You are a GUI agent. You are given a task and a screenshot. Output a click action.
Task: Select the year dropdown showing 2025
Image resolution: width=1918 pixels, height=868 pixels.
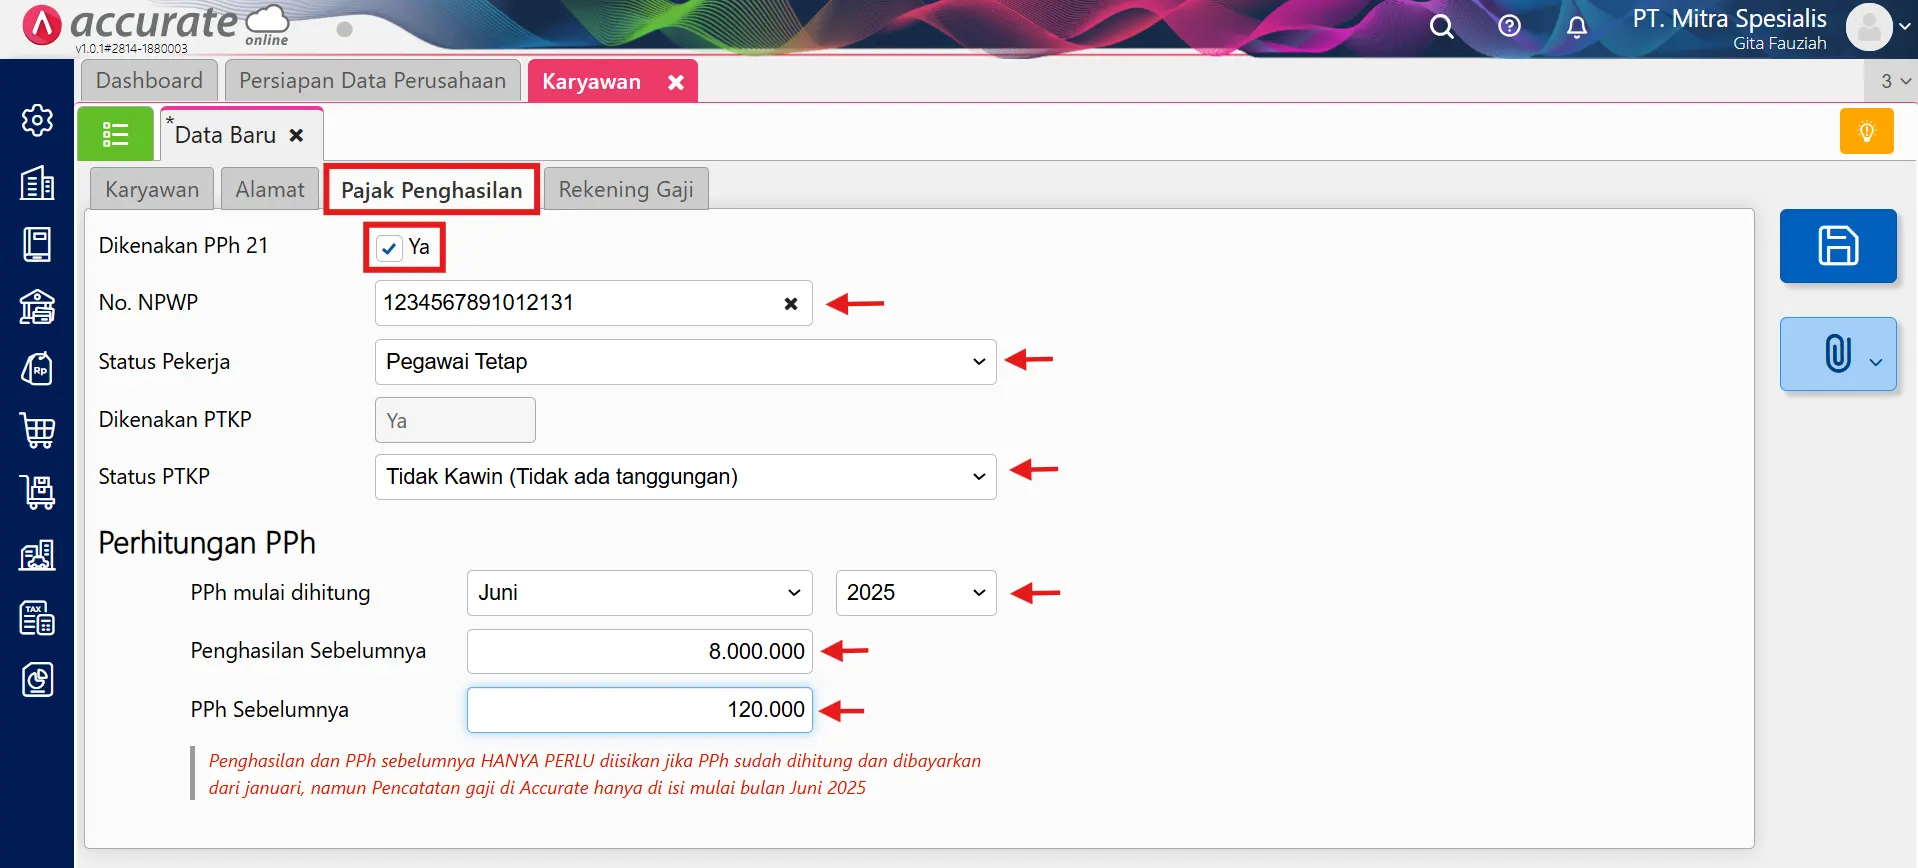[x=915, y=593]
